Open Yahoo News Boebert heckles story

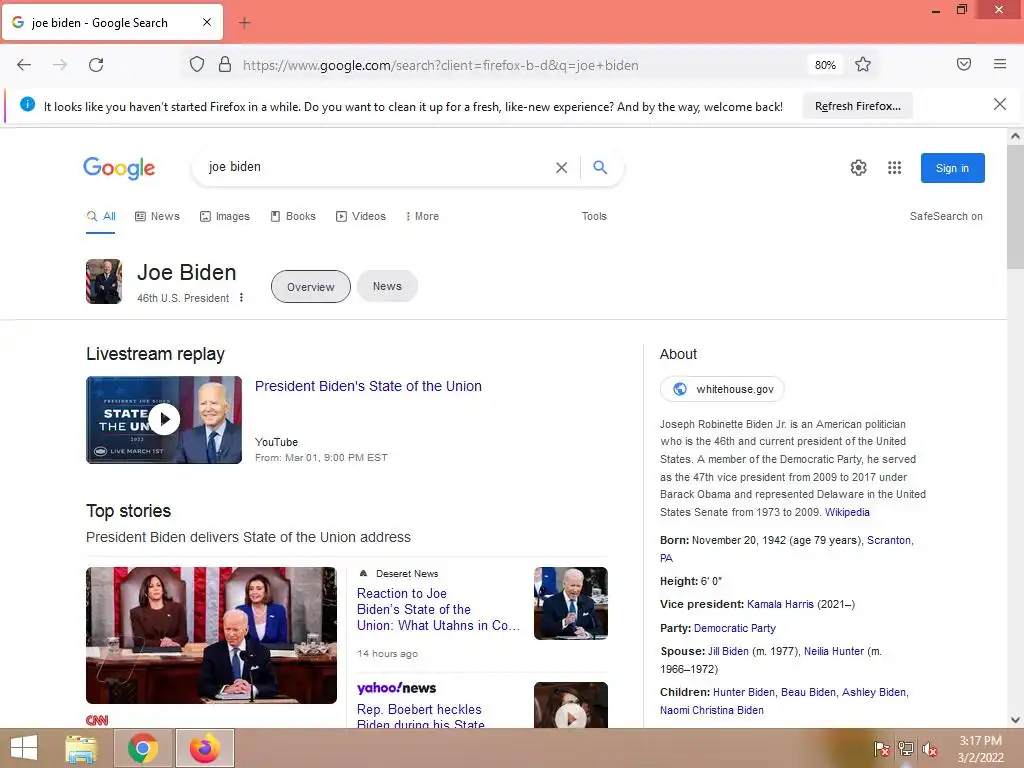(421, 716)
